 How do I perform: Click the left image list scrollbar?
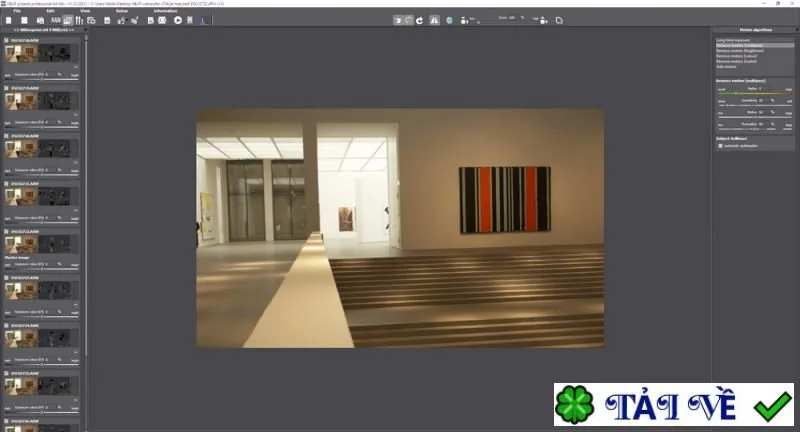tap(86, 194)
